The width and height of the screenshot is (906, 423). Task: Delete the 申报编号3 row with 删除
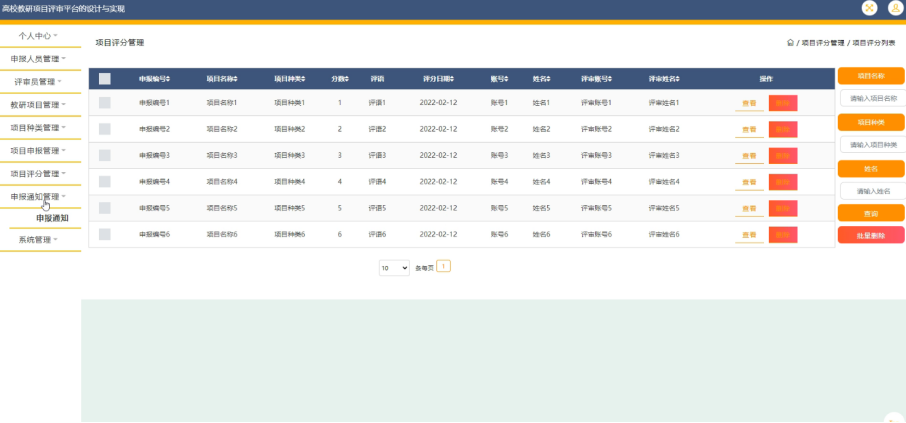tap(783, 155)
